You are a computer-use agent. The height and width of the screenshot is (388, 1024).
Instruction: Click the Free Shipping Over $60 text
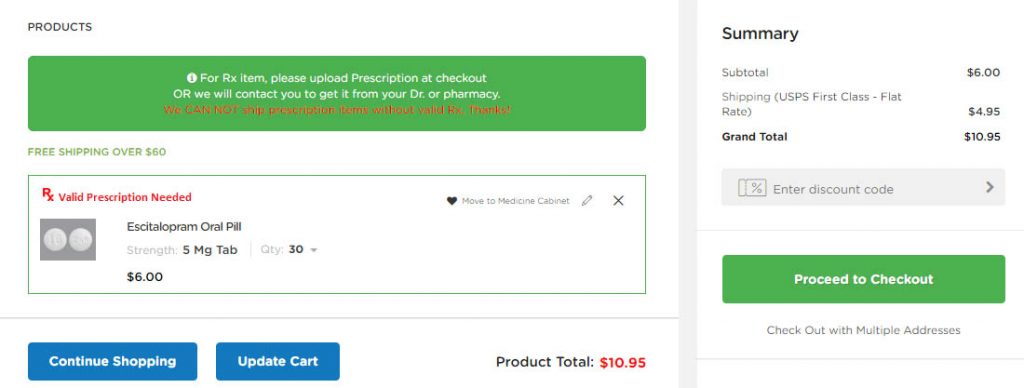pos(97,152)
